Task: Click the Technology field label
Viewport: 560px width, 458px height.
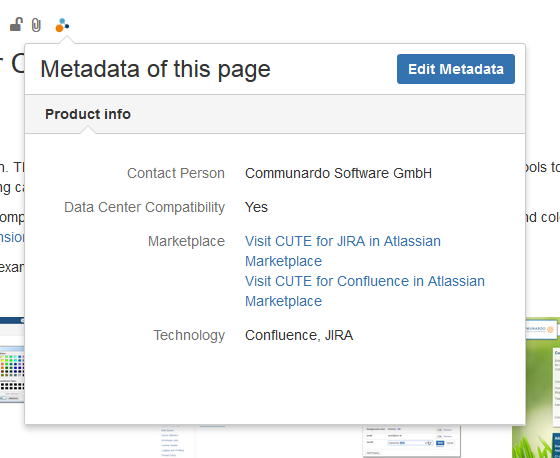Action: 189,335
